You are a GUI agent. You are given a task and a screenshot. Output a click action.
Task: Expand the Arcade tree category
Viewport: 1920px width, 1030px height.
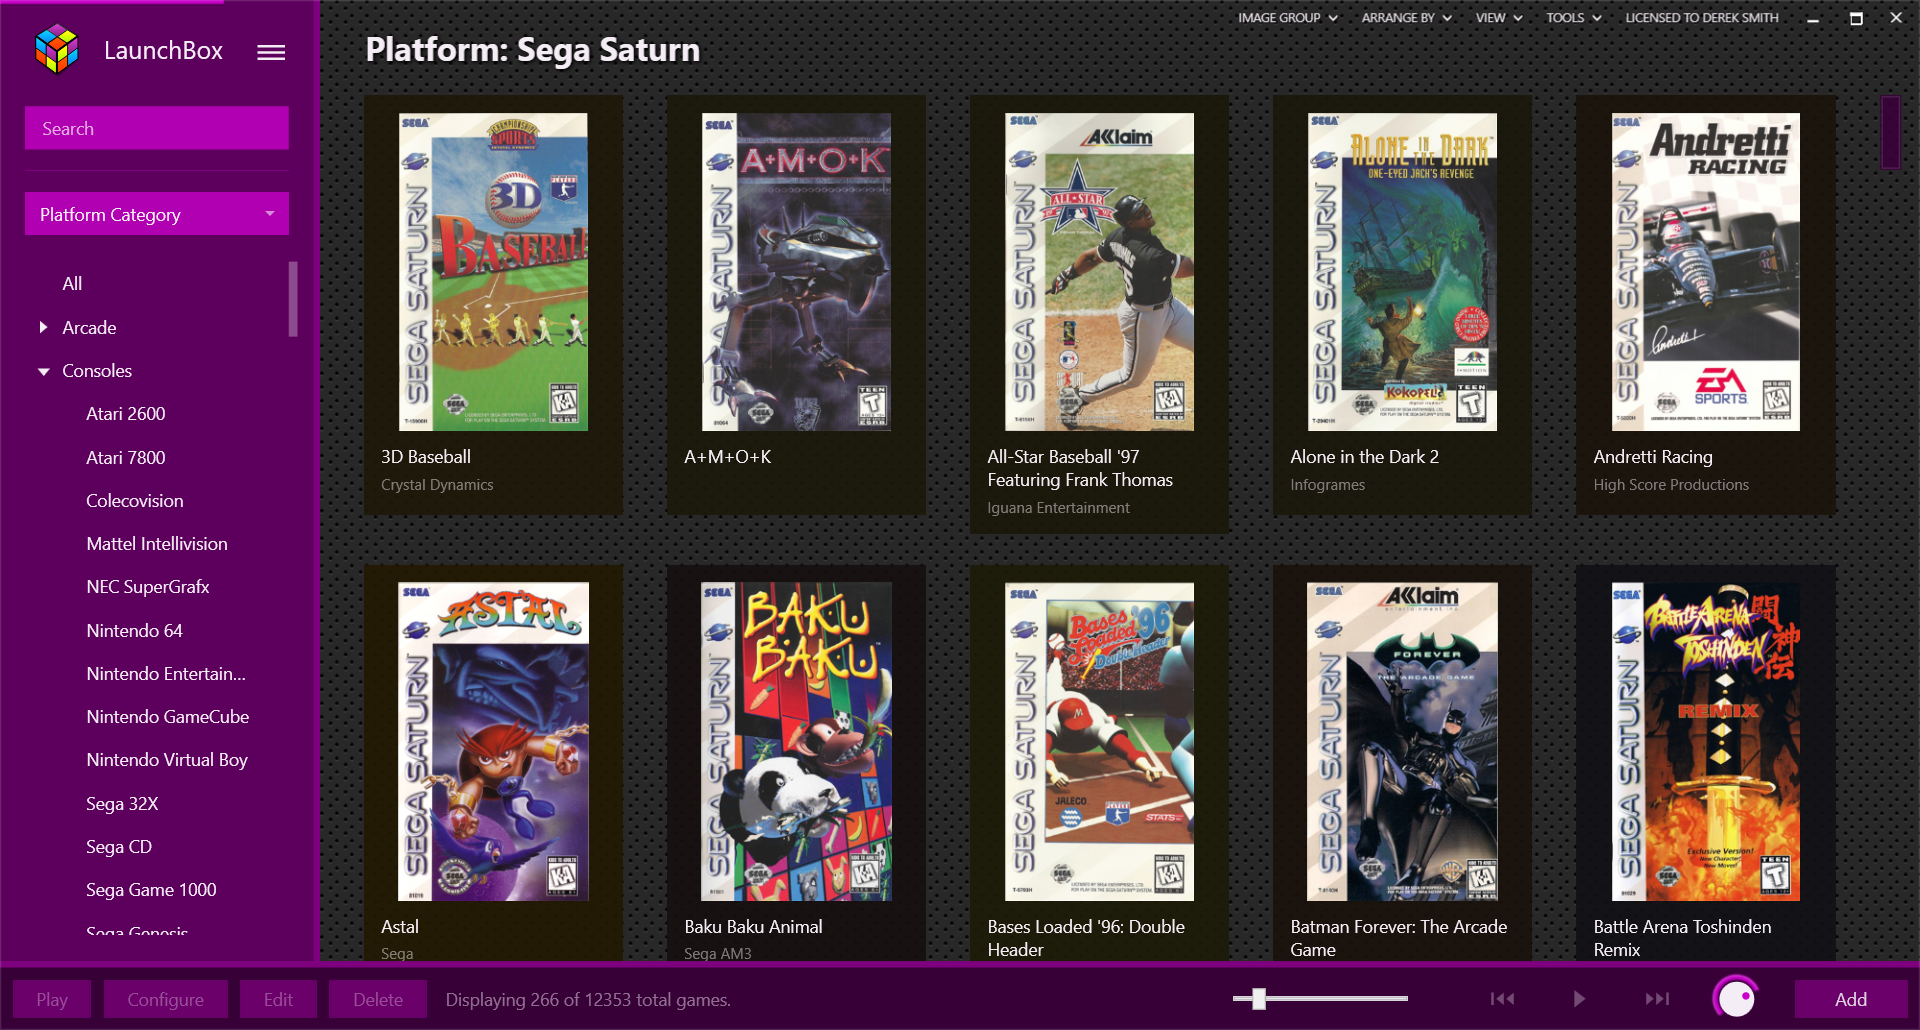click(43, 327)
